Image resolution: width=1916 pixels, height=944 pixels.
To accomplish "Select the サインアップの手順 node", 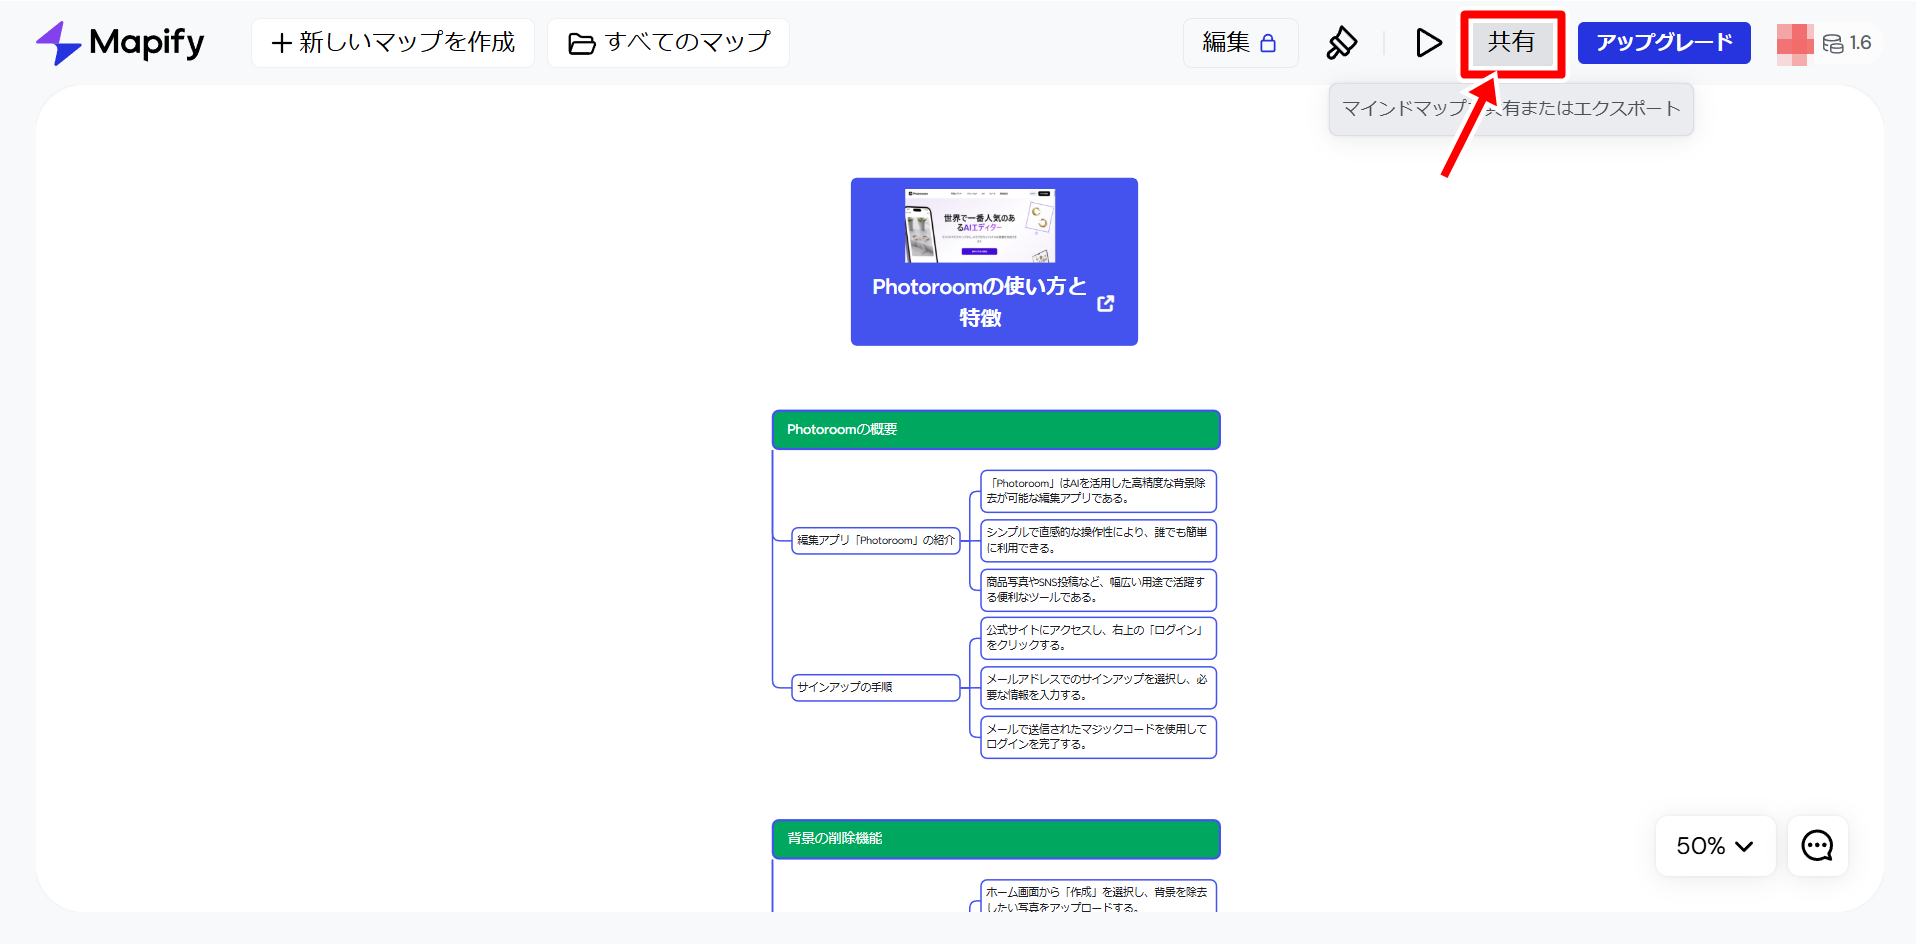I will tap(876, 688).
